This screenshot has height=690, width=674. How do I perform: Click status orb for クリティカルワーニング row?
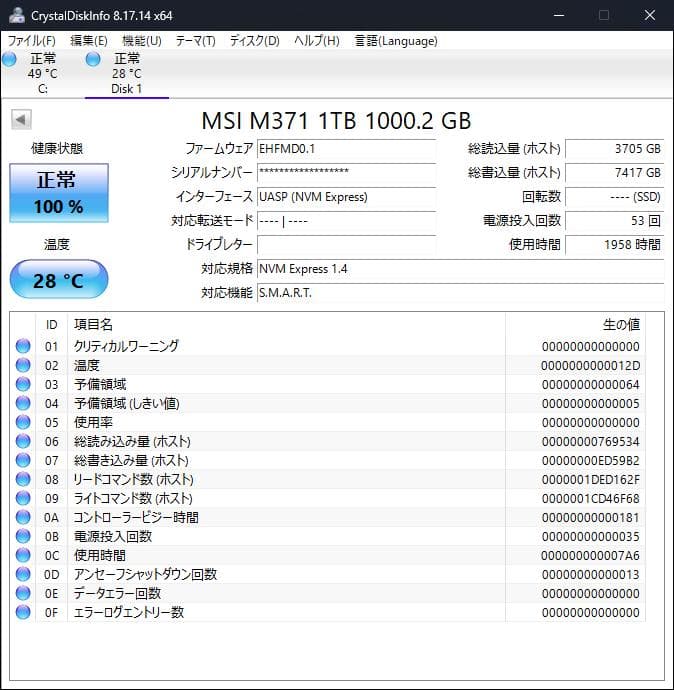pos(23,346)
